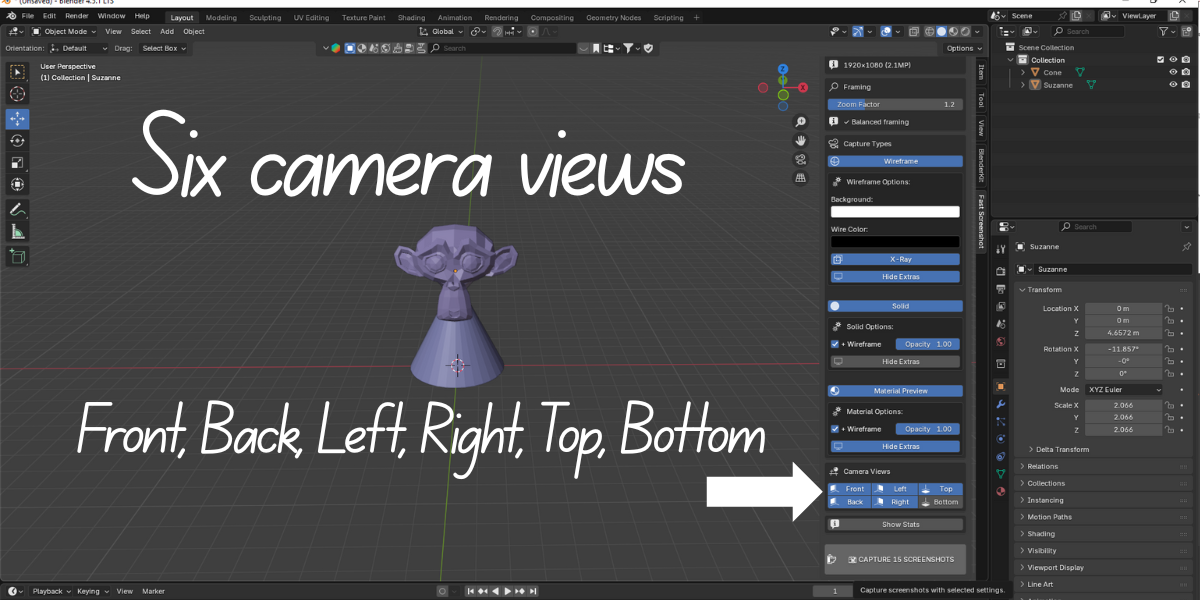Click the white Background color swatch
The width and height of the screenshot is (1200, 600).
[895, 212]
